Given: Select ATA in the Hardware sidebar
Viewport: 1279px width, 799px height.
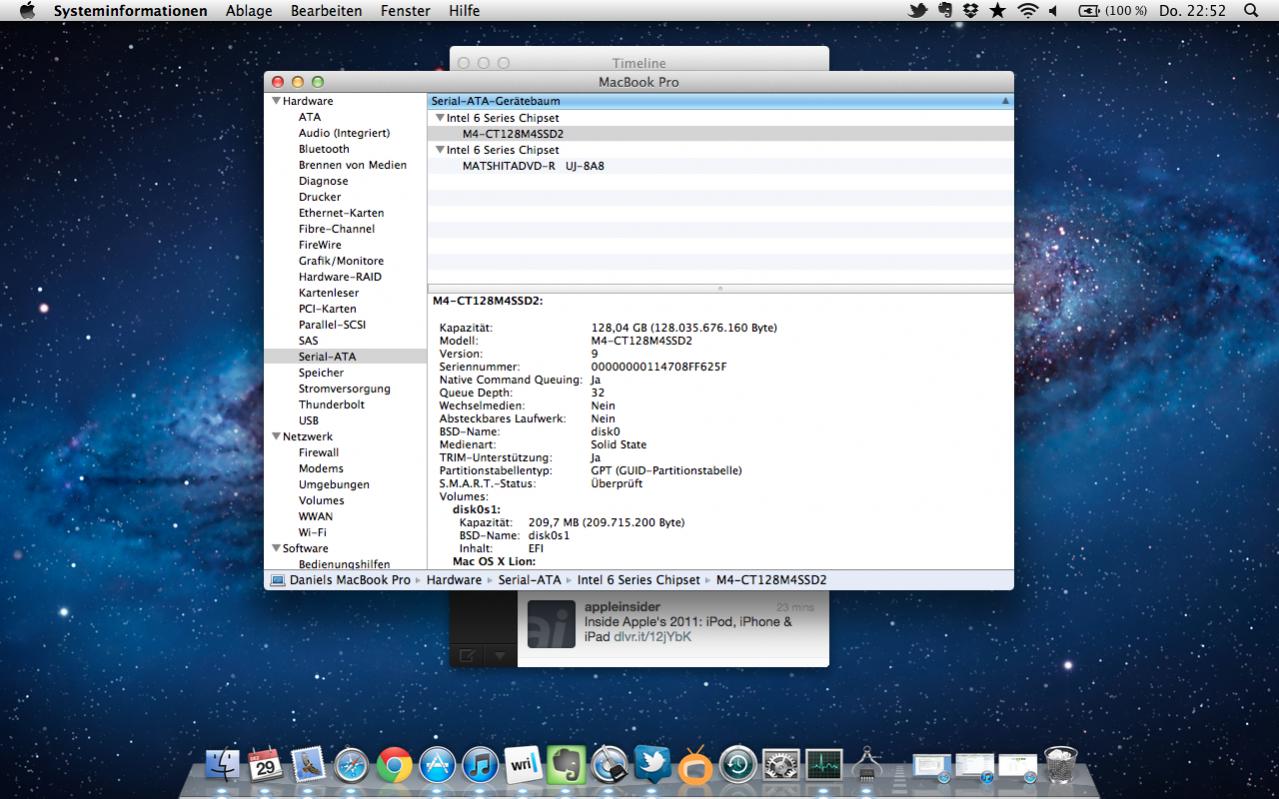Looking at the screenshot, I should coord(310,117).
